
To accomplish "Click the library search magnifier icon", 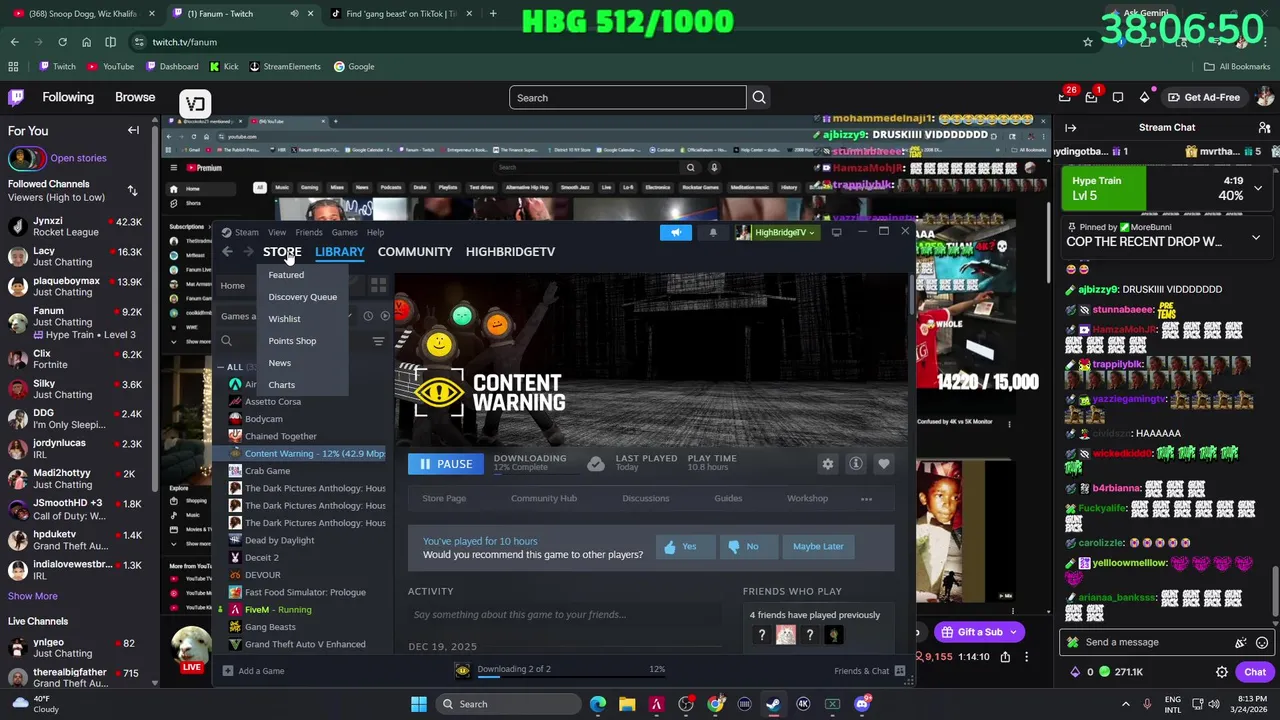I will (227, 342).
